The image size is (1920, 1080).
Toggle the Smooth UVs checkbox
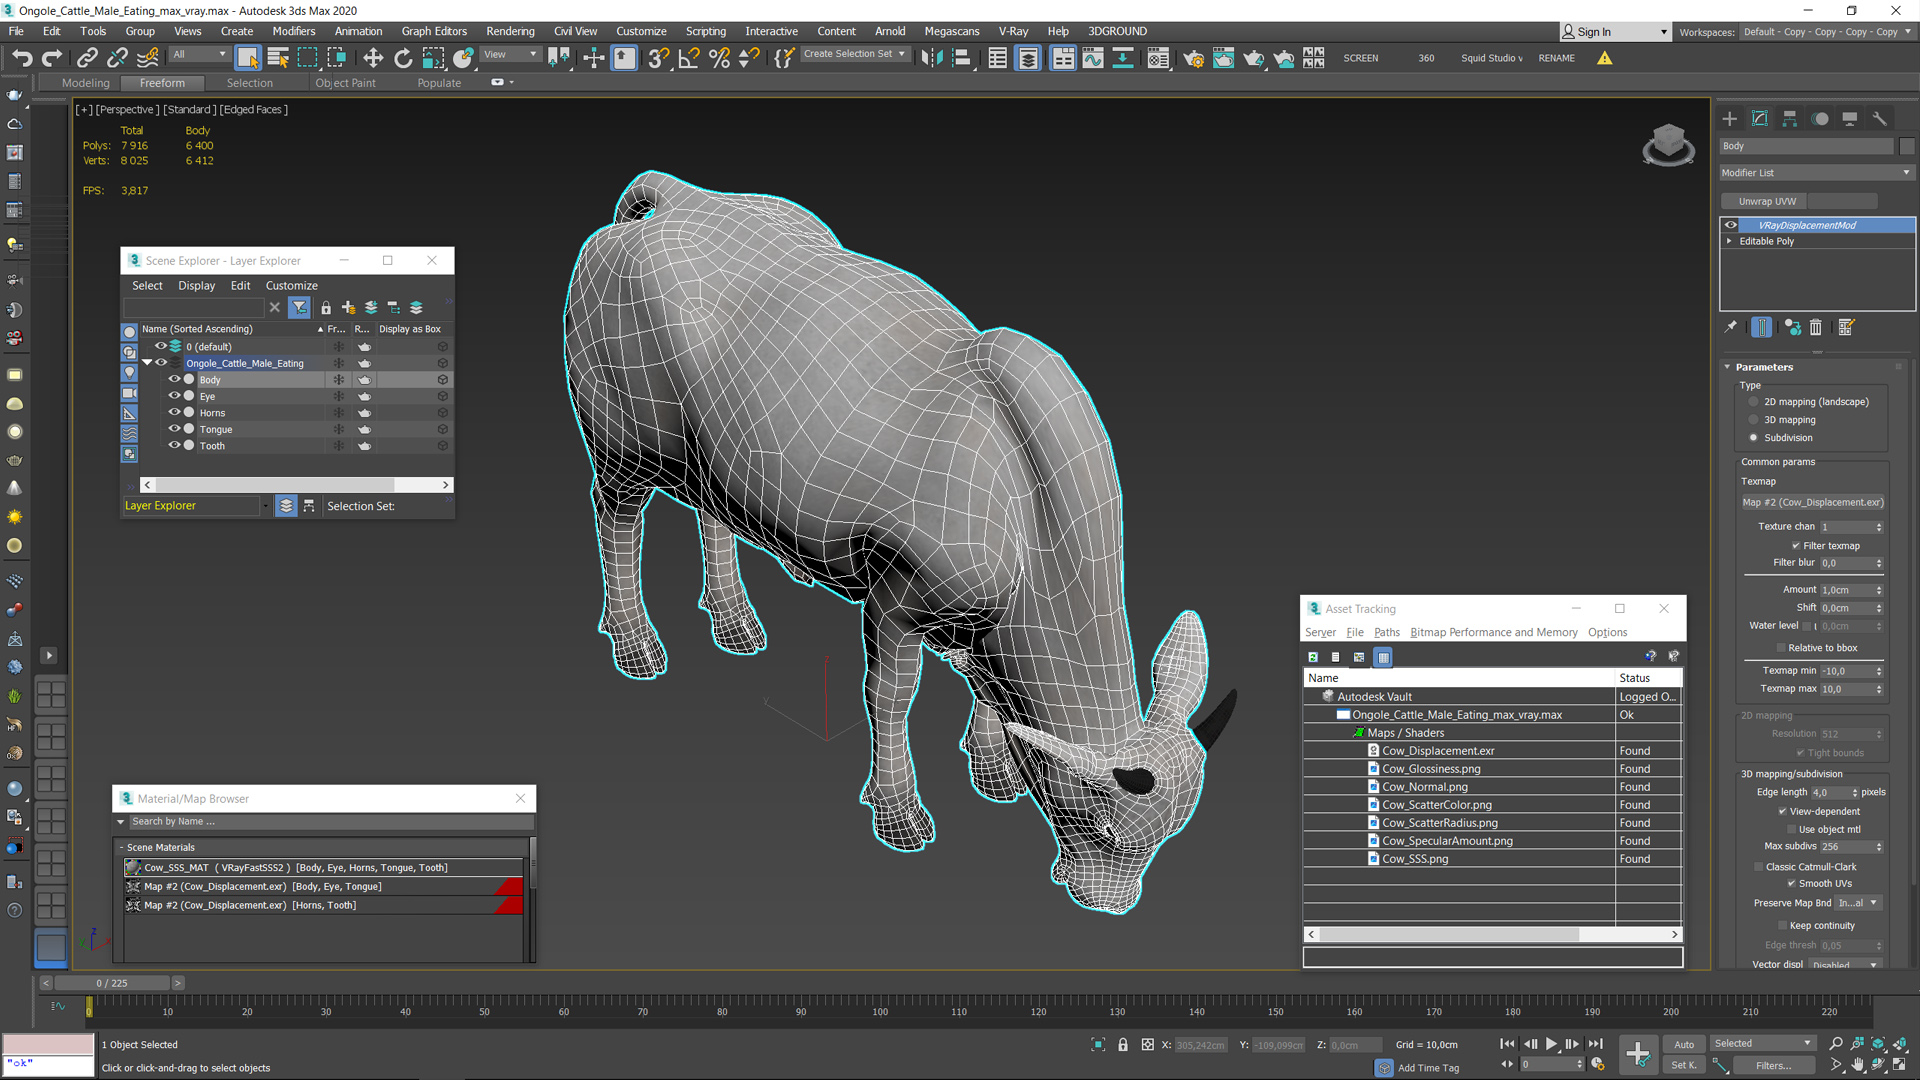[1792, 884]
